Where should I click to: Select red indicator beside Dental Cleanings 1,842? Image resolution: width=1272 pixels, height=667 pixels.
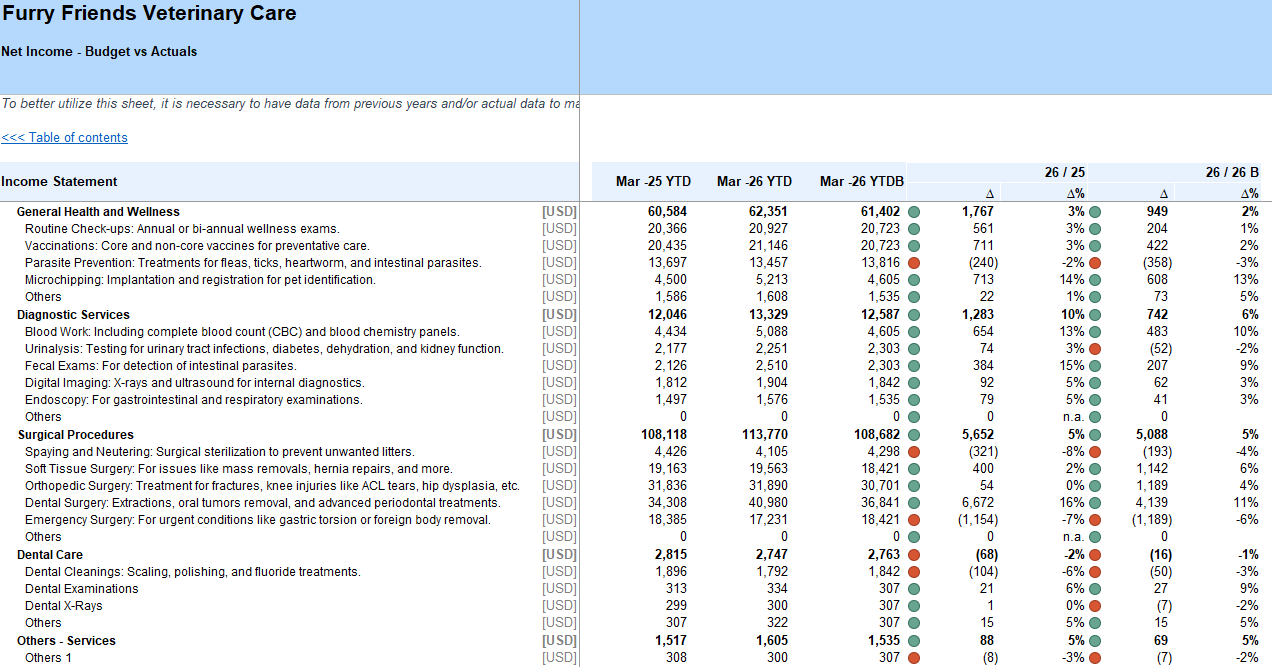point(914,572)
